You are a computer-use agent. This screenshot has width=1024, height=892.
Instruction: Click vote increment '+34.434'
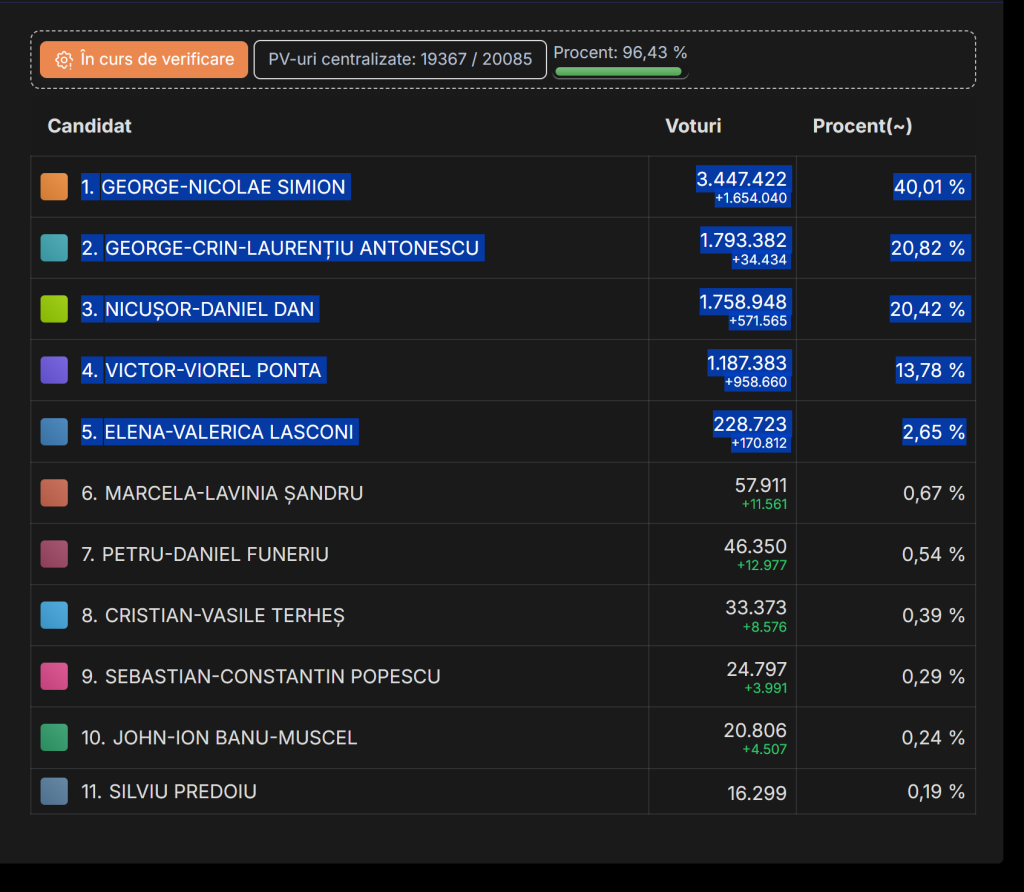point(760,260)
